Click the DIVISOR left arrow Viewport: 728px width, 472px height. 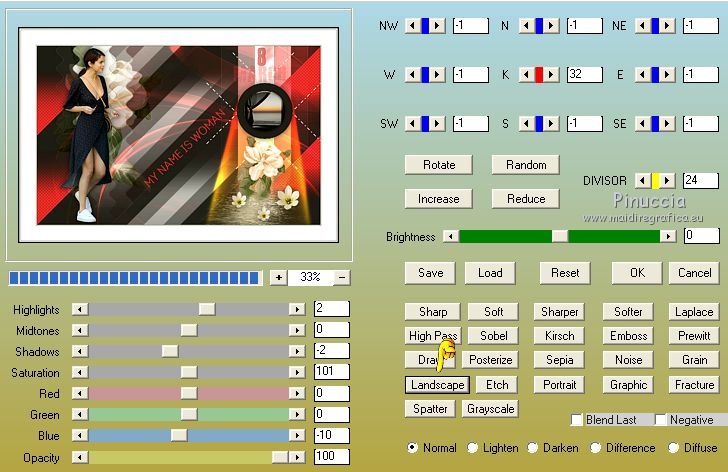coord(643,180)
